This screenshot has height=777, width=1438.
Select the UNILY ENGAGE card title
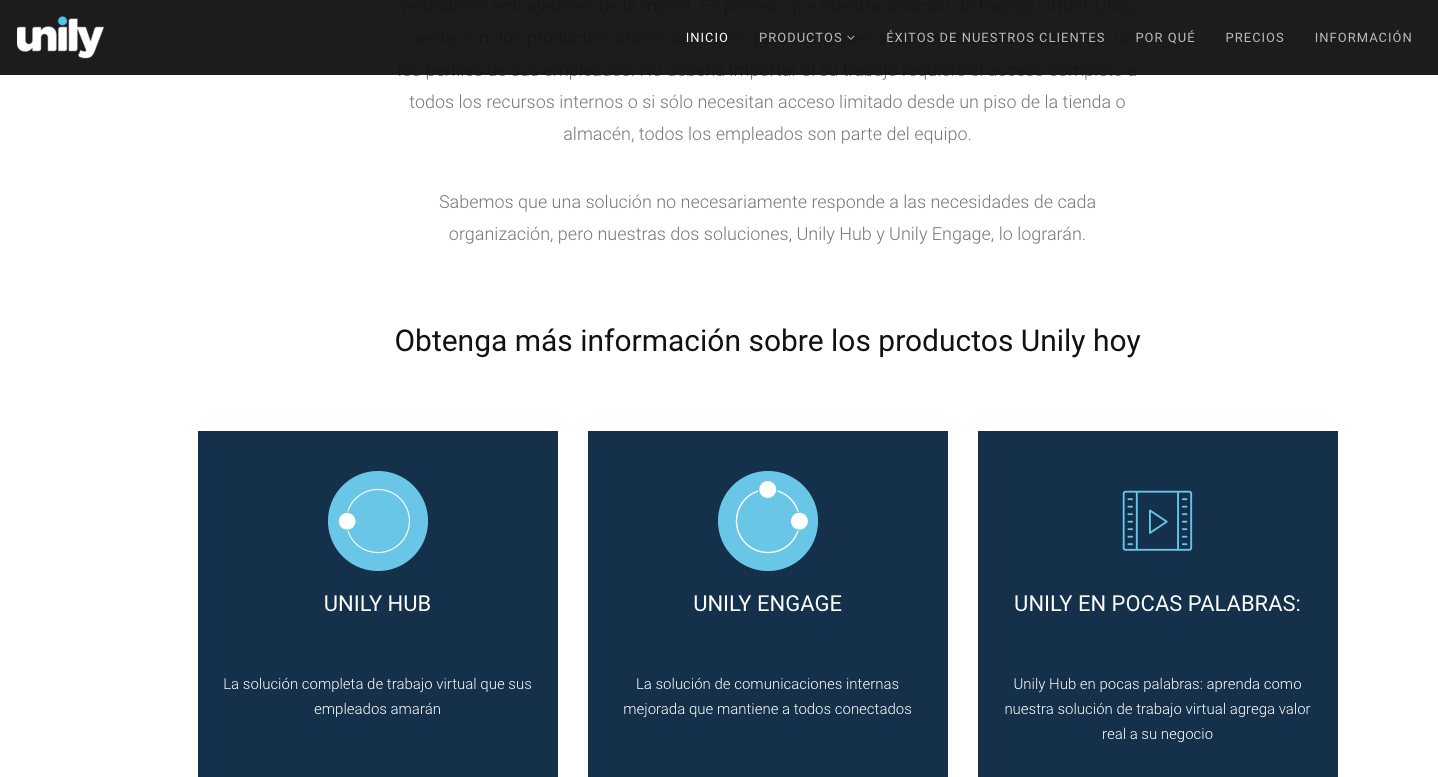(767, 604)
